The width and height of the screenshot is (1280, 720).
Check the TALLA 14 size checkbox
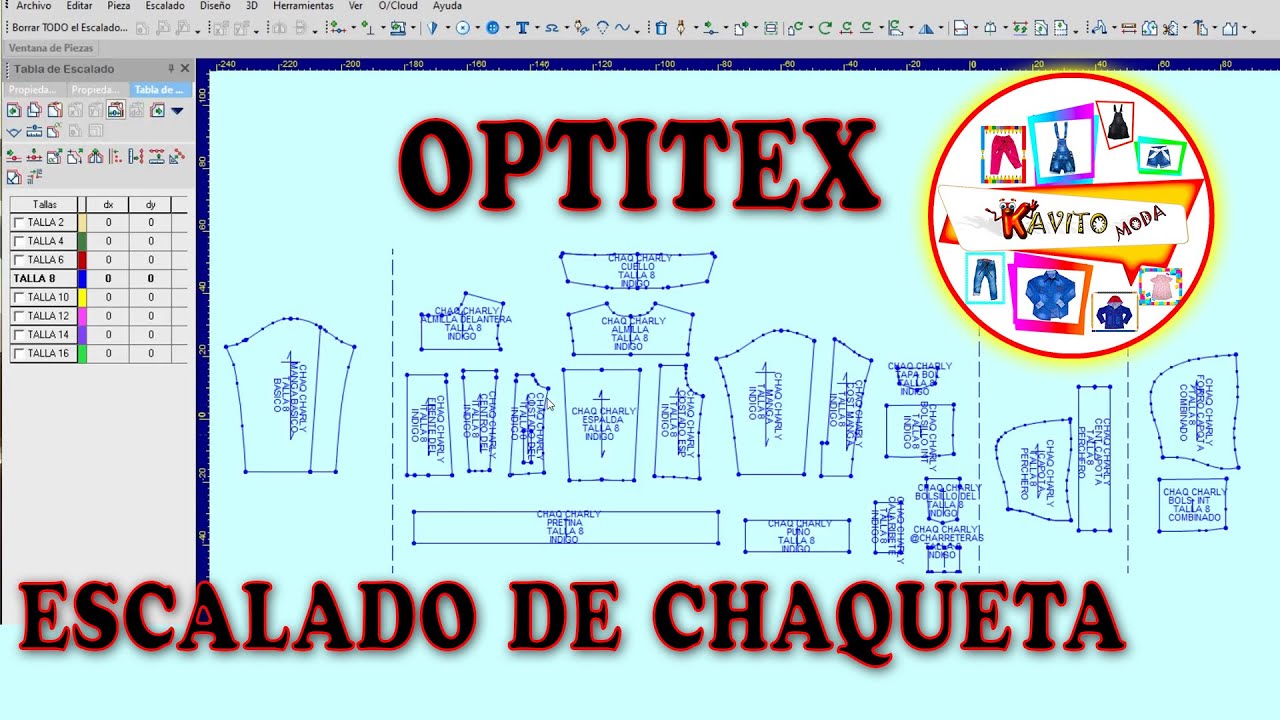18,335
